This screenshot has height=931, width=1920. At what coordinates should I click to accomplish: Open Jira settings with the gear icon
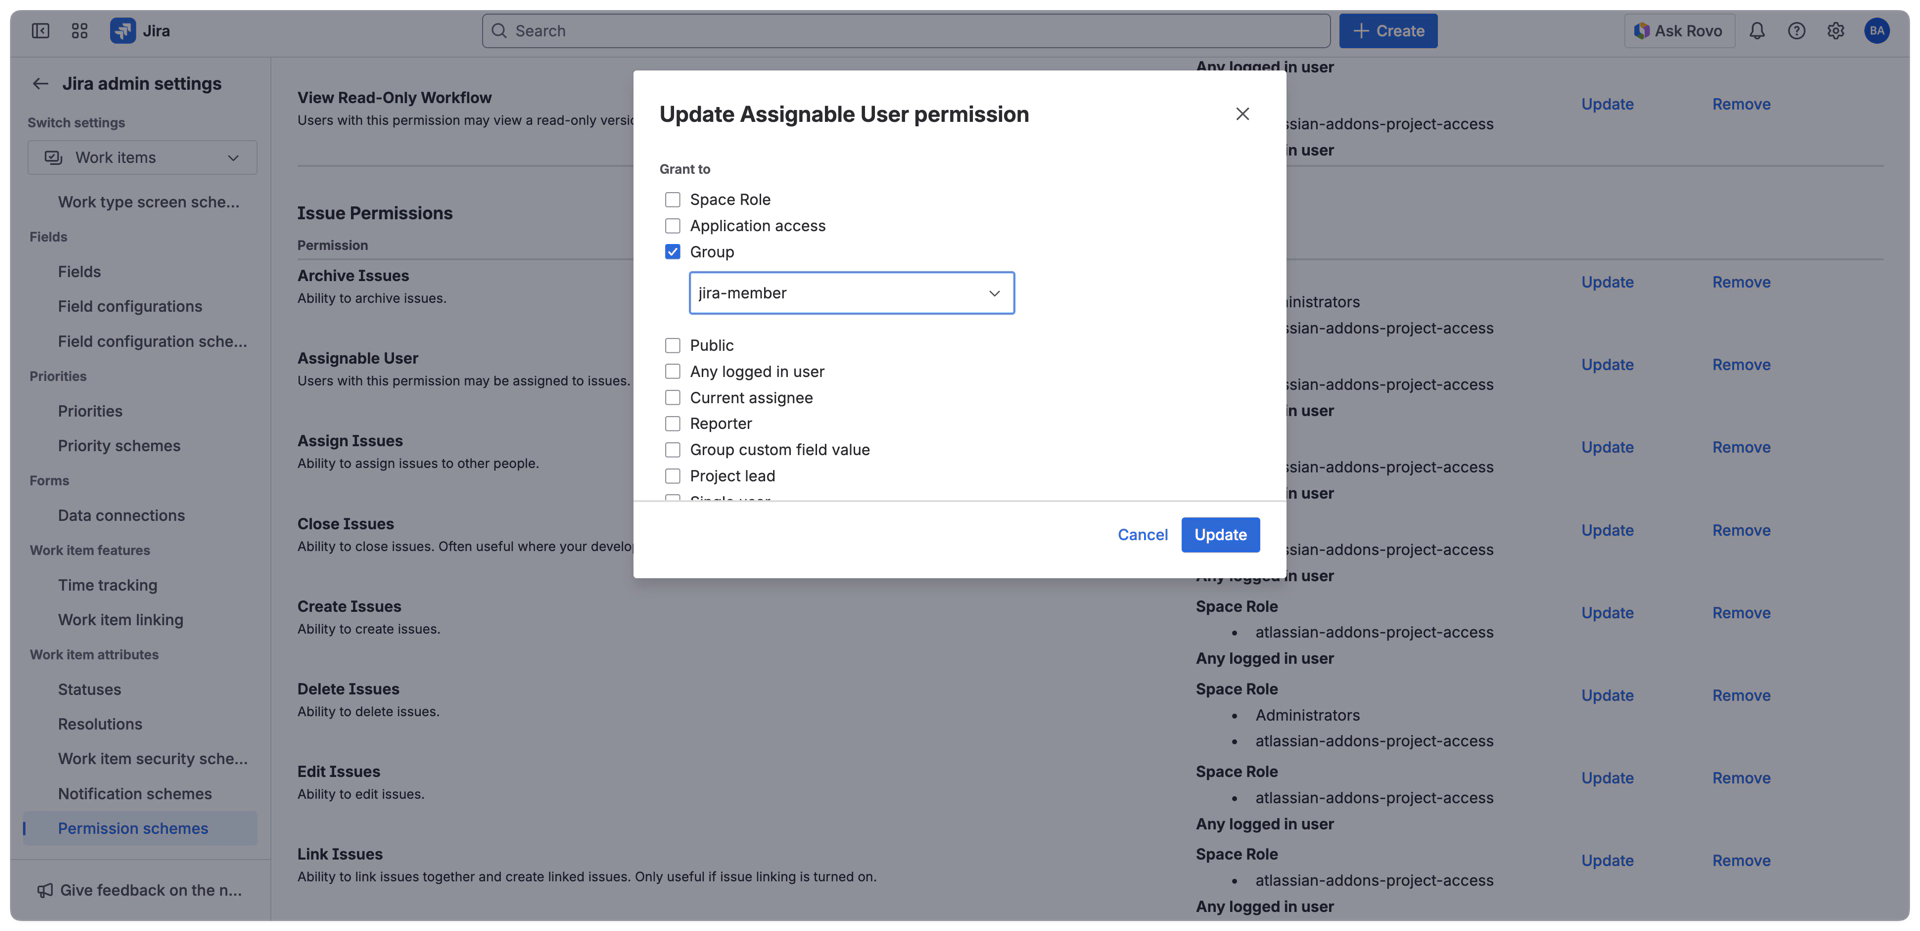click(x=1836, y=30)
